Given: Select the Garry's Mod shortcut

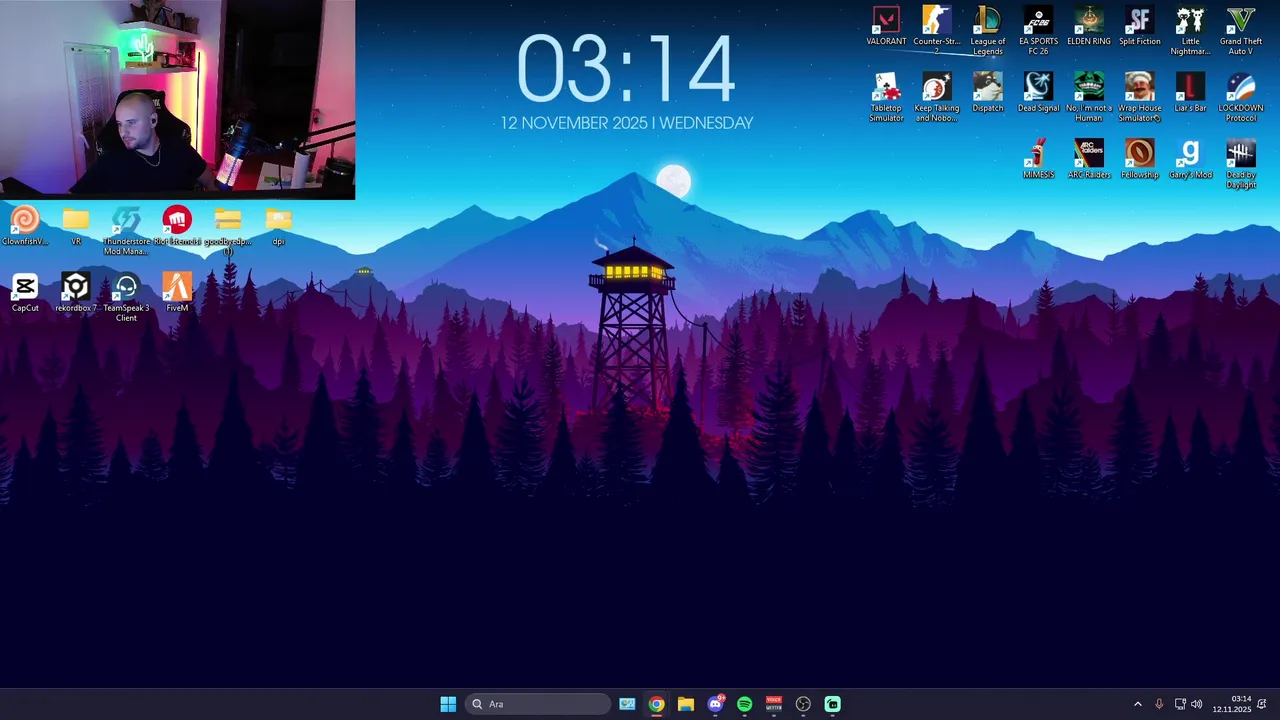Looking at the screenshot, I should 1190,160.
